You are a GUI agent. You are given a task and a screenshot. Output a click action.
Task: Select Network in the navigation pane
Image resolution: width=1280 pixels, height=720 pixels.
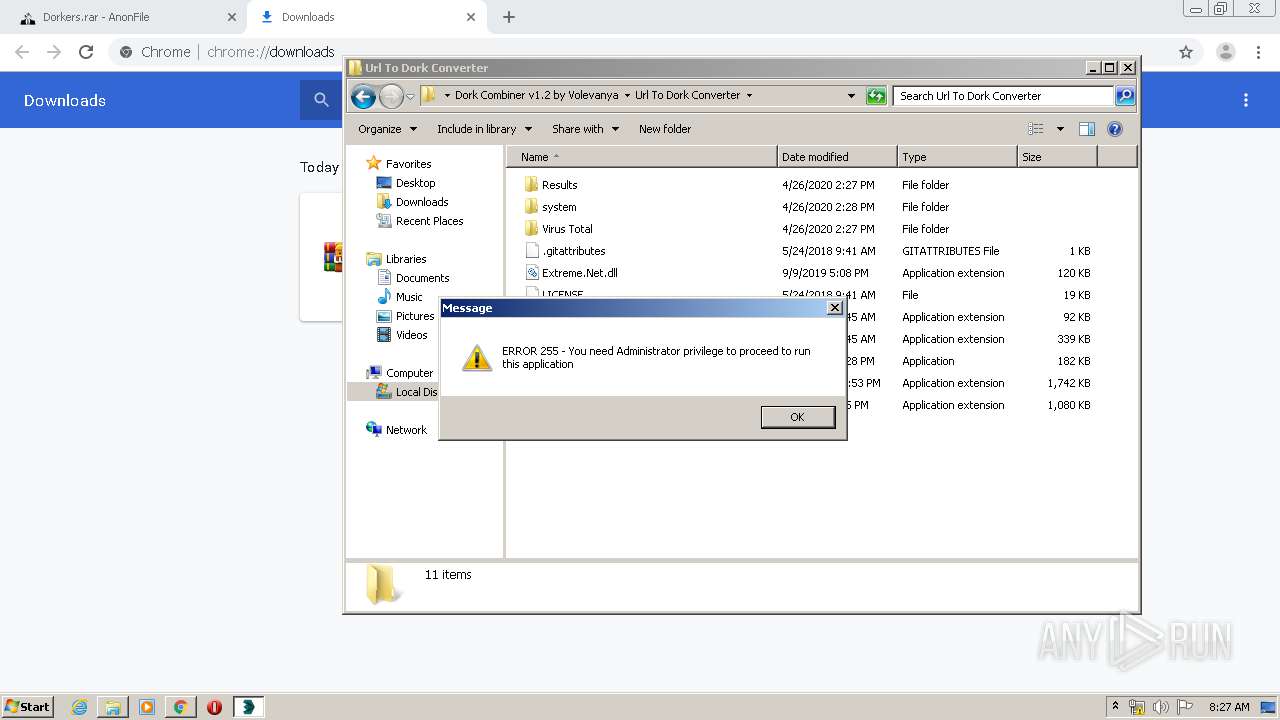coord(397,430)
